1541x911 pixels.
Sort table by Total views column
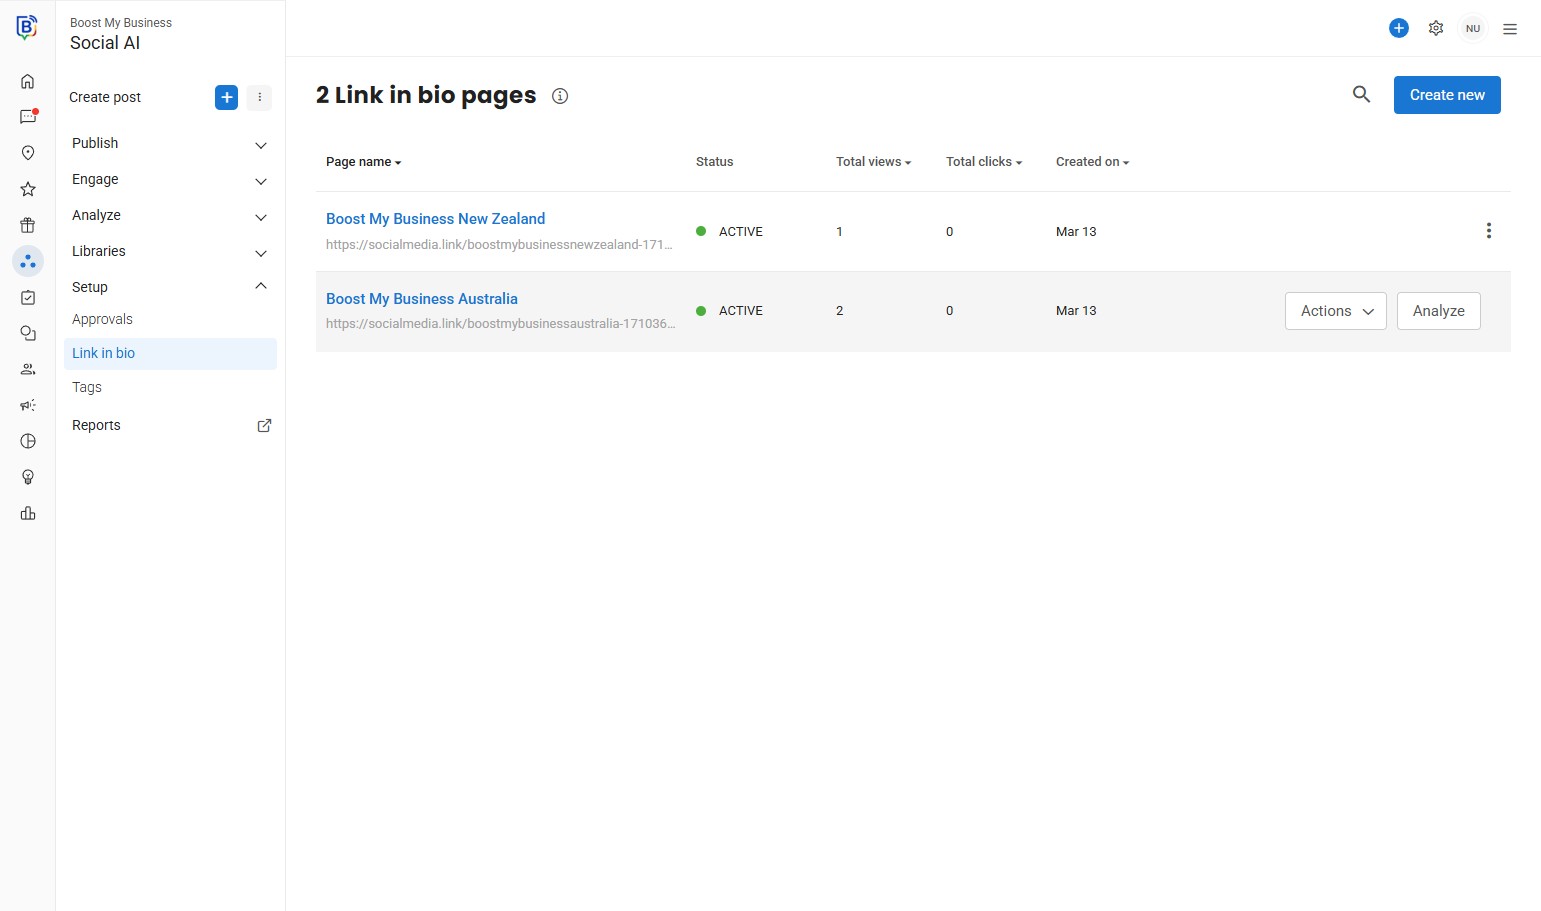[x=873, y=162]
